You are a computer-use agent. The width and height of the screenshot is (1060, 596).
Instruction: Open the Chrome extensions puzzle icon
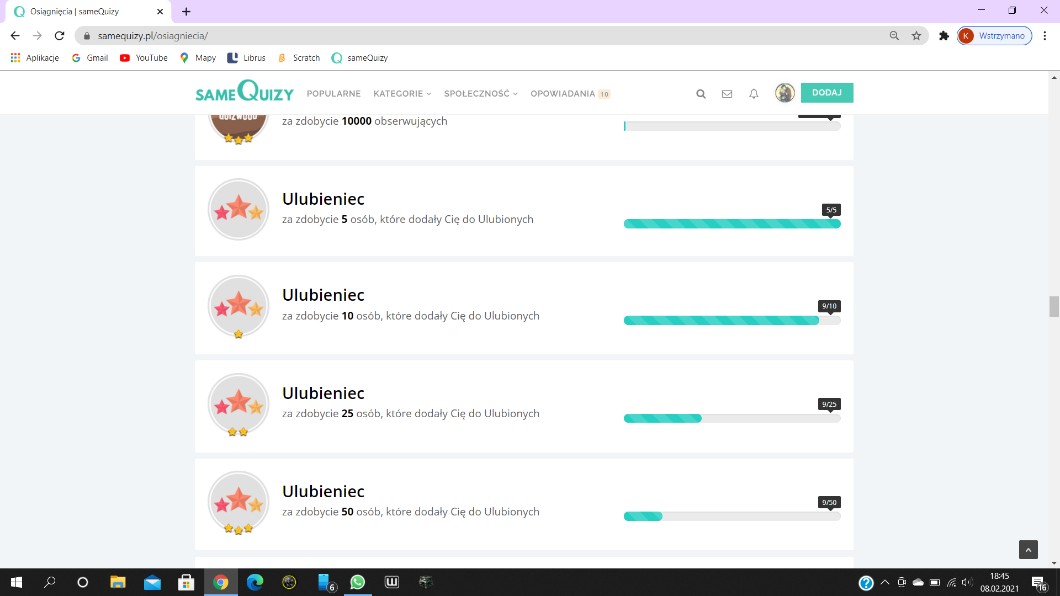(x=944, y=35)
